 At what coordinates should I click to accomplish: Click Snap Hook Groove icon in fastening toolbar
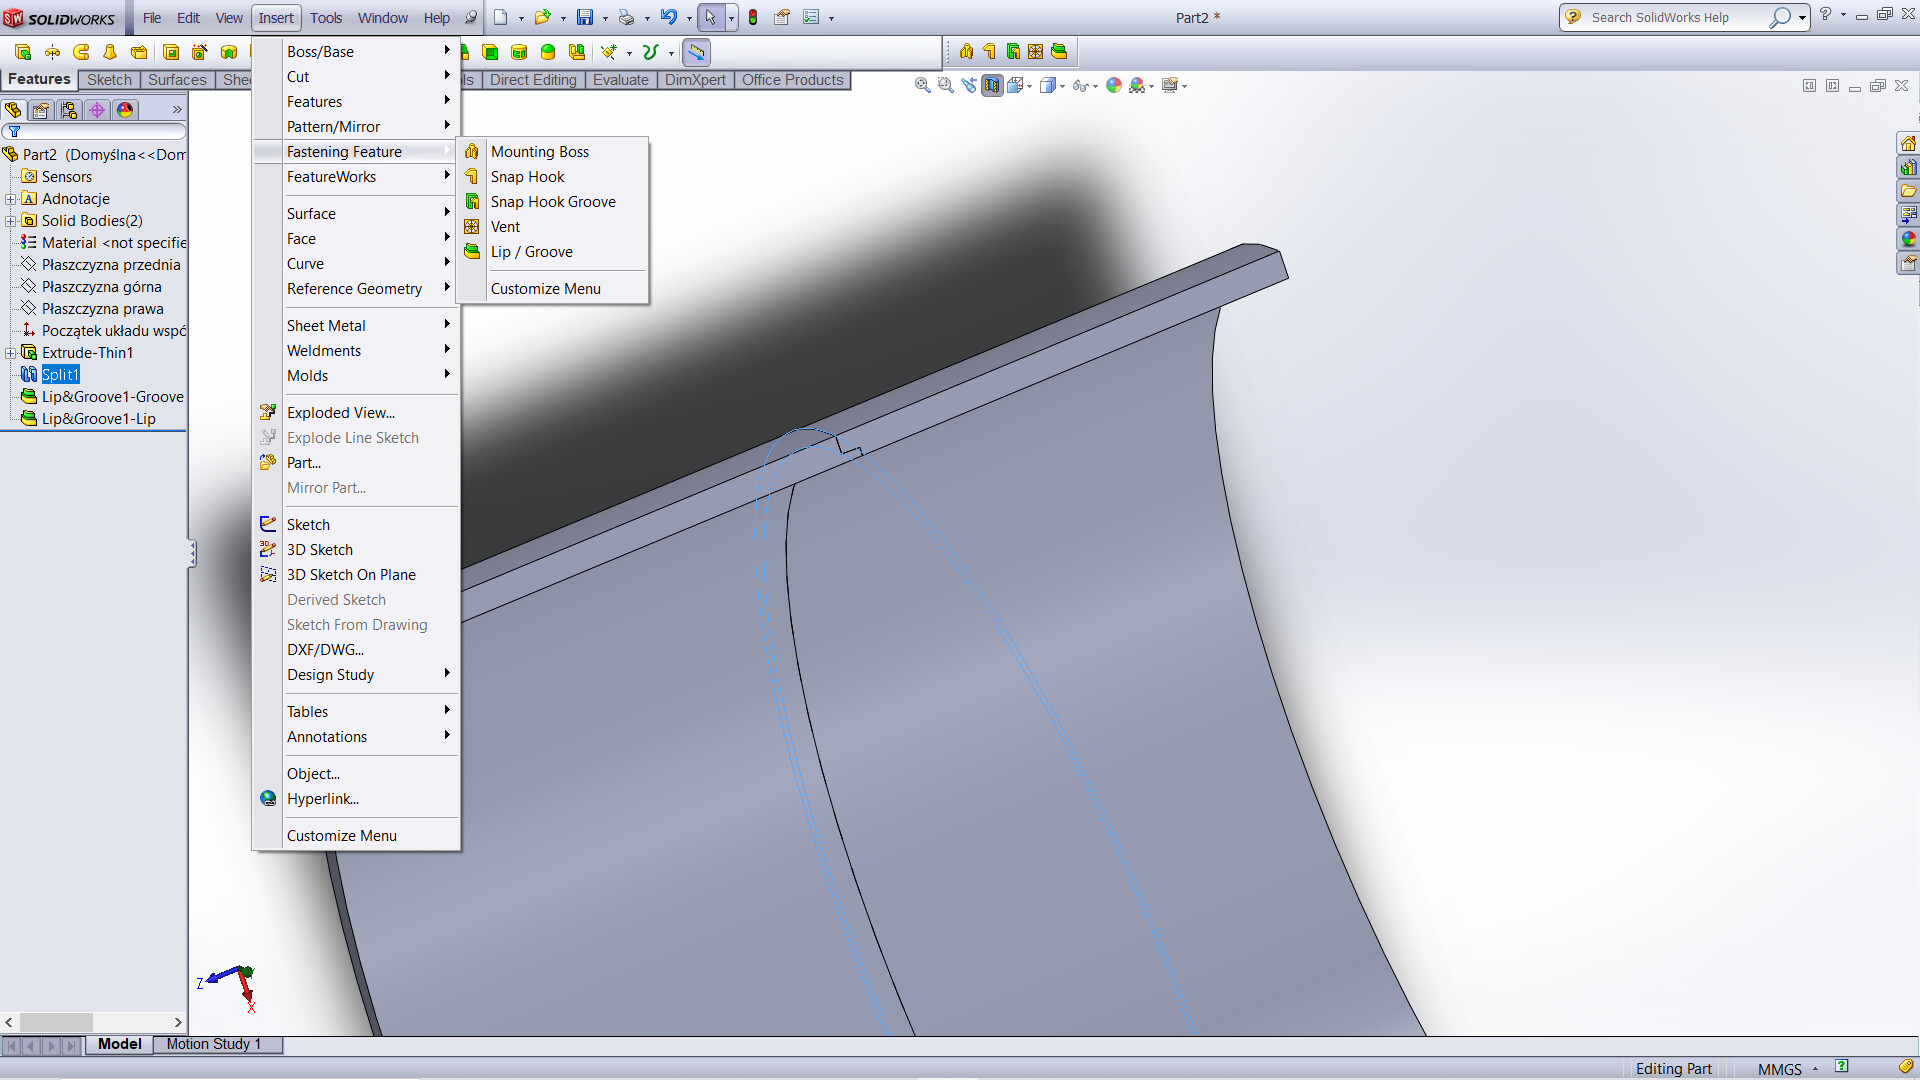pos(1013,52)
